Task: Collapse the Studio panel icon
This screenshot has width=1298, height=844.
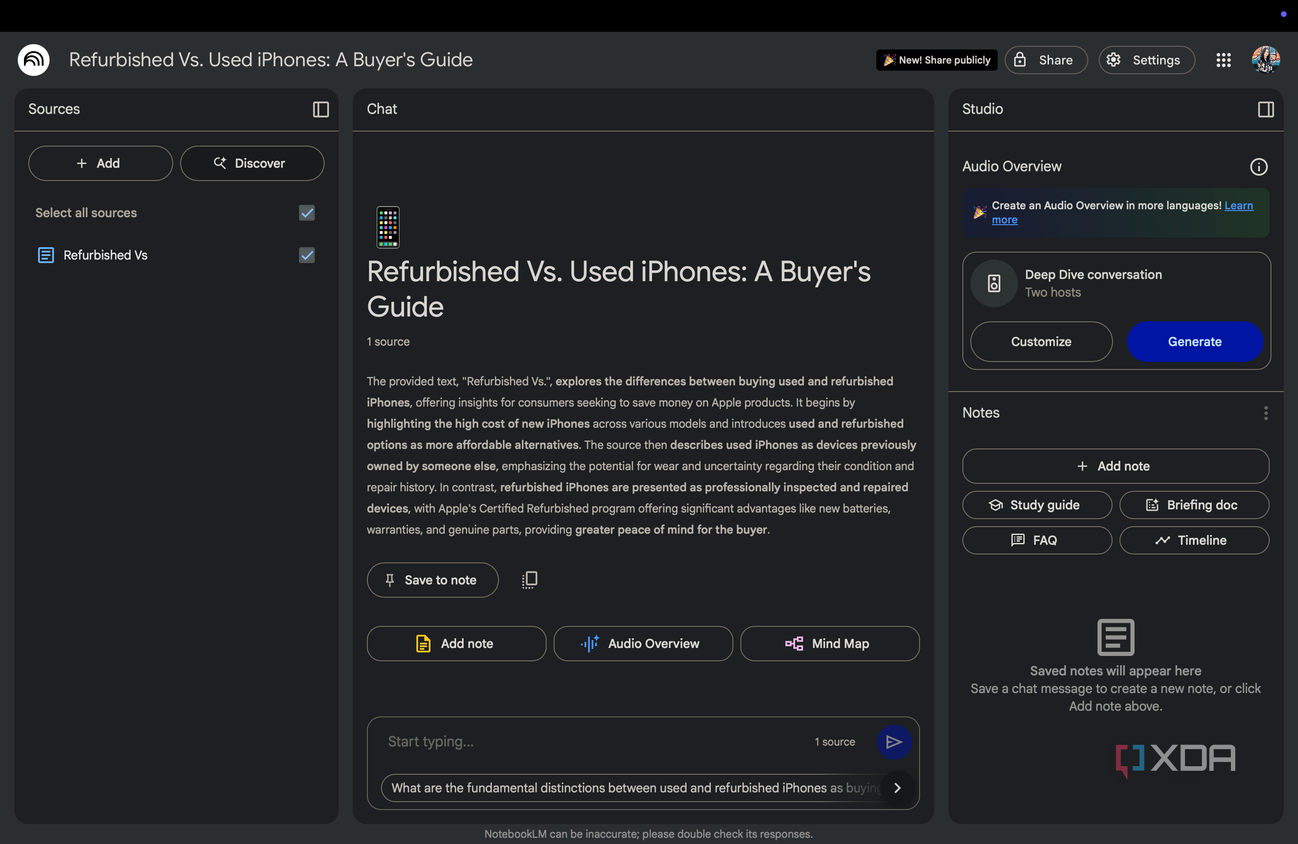Action: coord(1266,109)
